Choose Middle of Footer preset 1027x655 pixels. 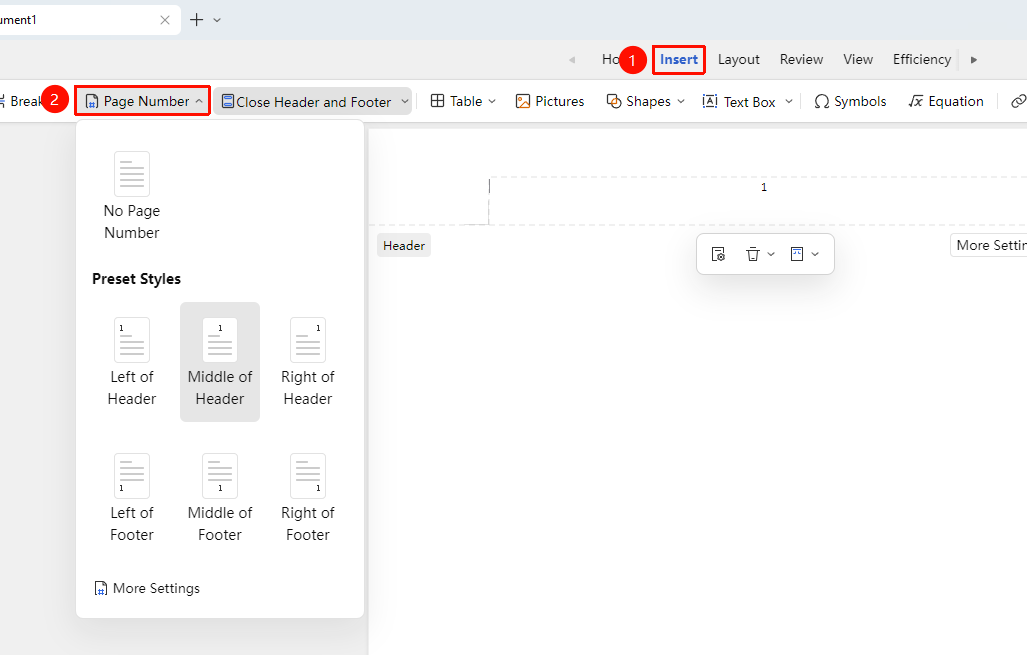click(x=220, y=498)
